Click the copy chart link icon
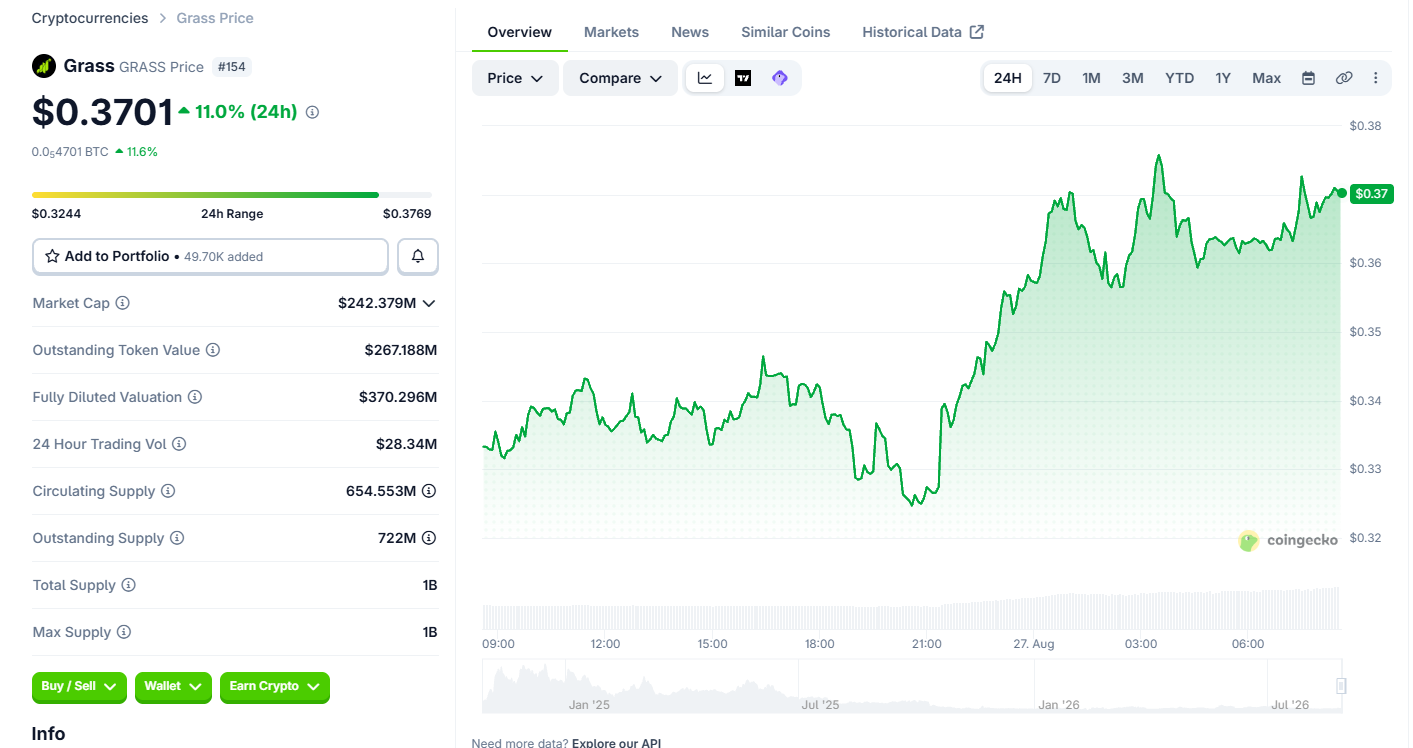This screenshot has width=1413, height=748. pyautogui.click(x=1344, y=78)
